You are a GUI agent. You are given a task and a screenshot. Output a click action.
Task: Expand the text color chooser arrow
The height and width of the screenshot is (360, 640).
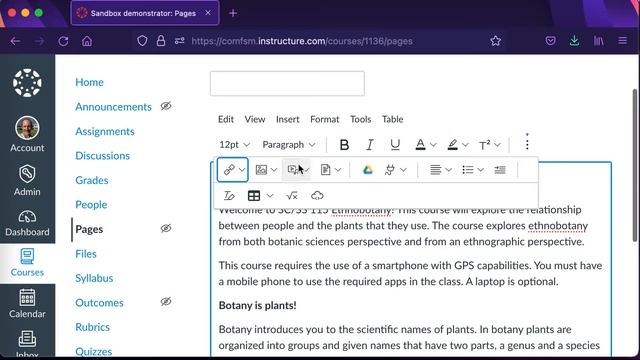point(433,145)
